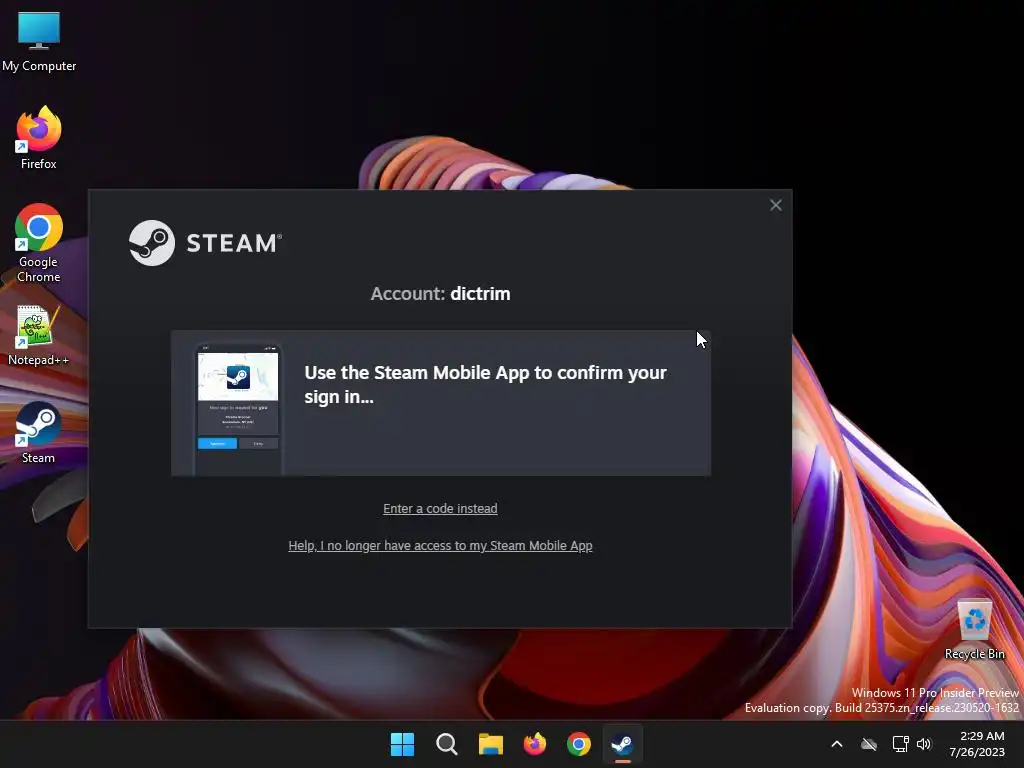
Task: Open taskbar Search
Action: click(x=447, y=744)
